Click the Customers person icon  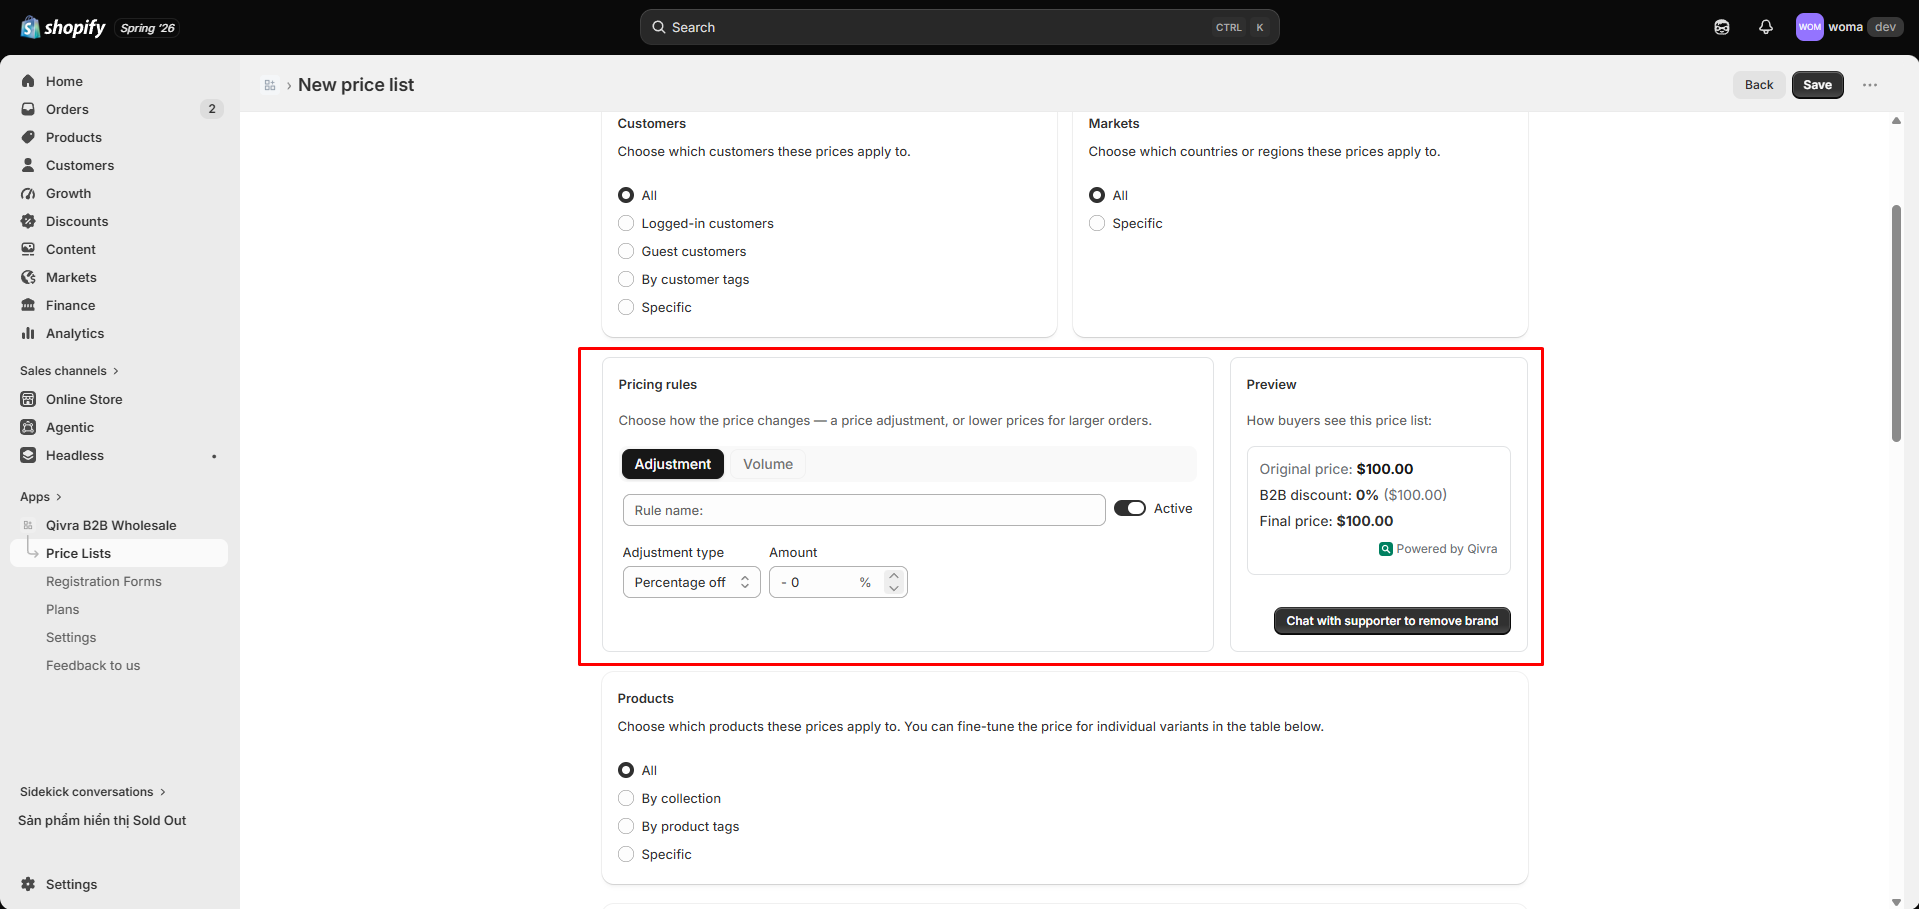click(x=28, y=165)
